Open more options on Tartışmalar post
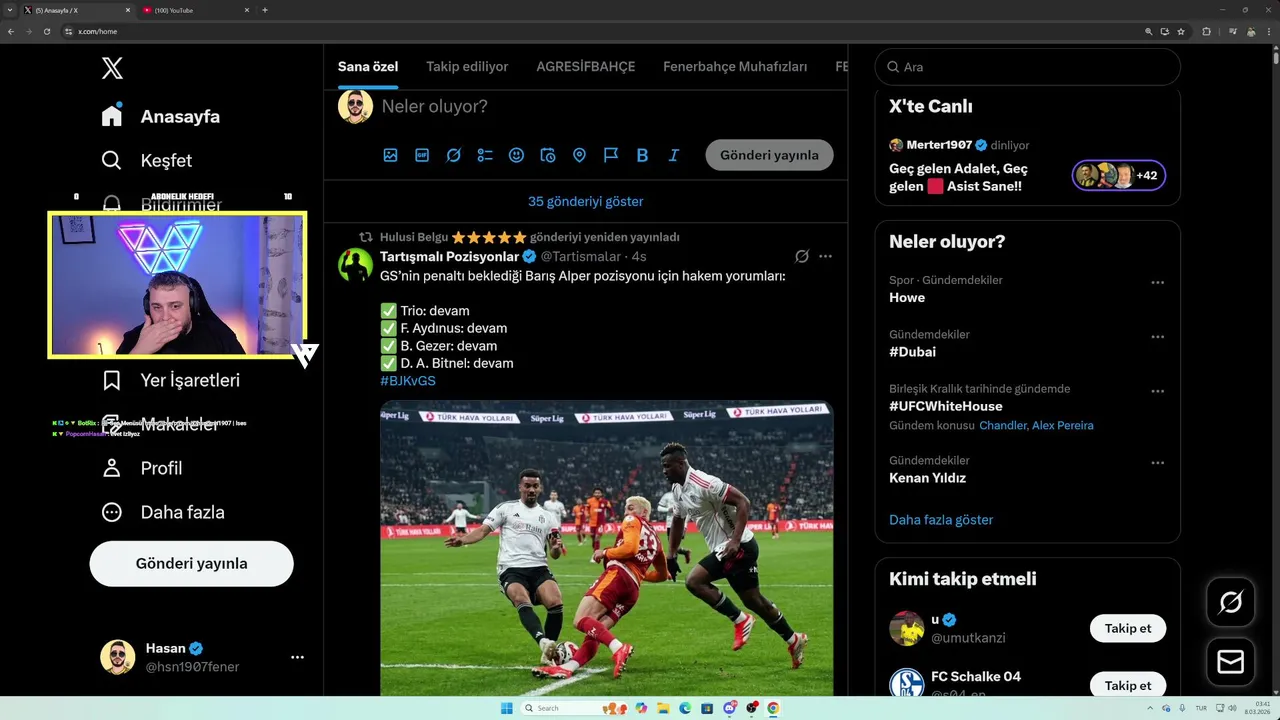Image resolution: width=1280 pixels, height=720 pixels. tap(825, 257)
